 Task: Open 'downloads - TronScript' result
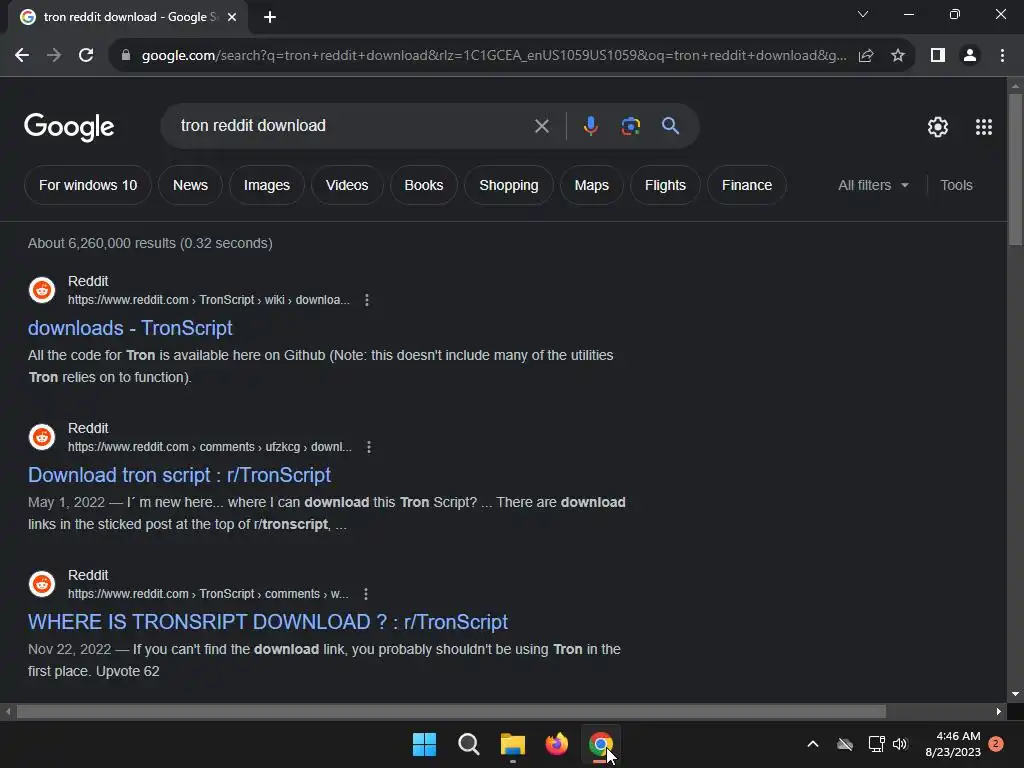(x=130, y=328)
